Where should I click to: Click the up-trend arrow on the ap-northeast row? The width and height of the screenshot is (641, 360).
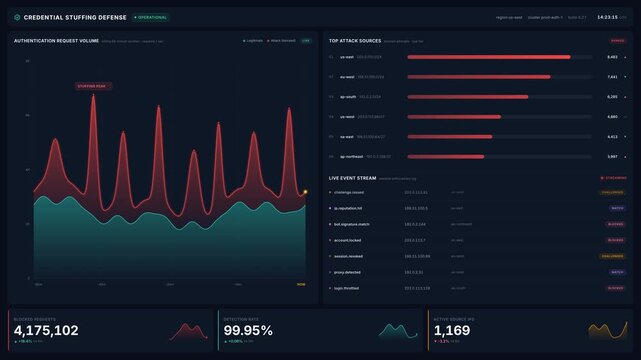(x=625, y=157)
